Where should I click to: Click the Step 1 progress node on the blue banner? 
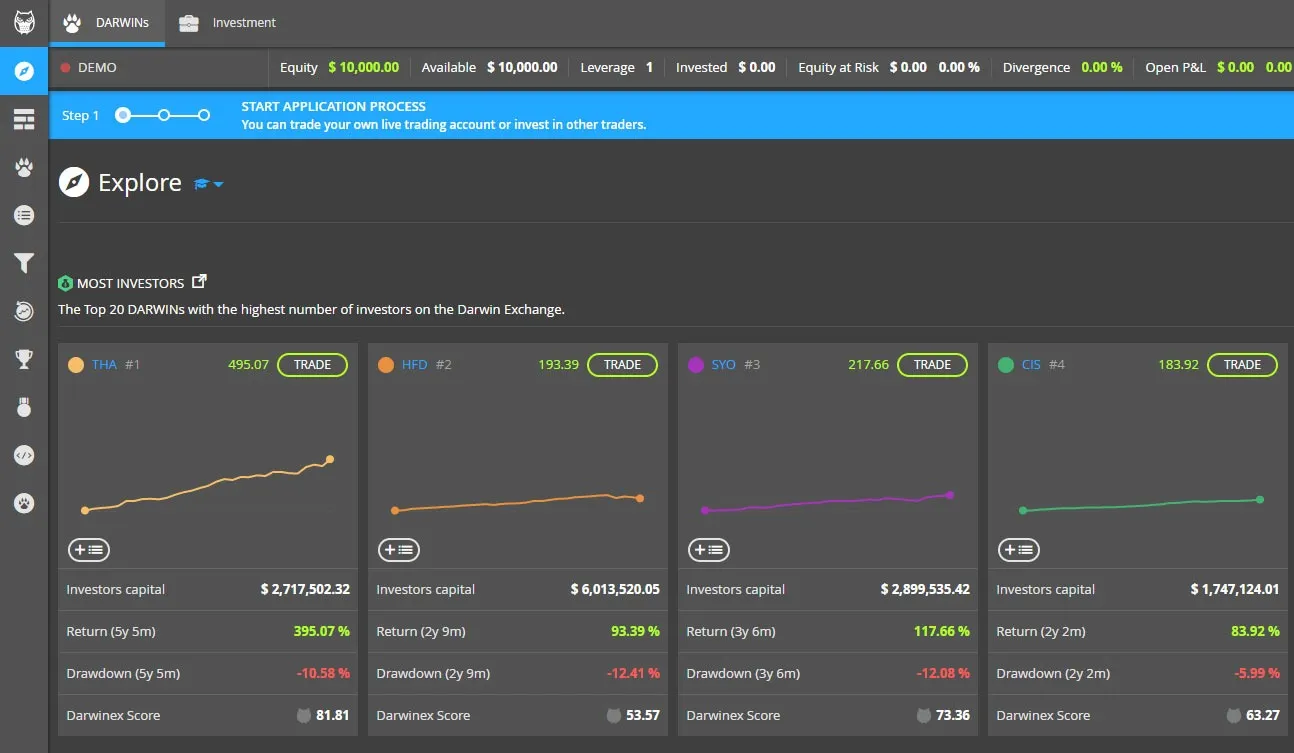click(x=121, y=115)
